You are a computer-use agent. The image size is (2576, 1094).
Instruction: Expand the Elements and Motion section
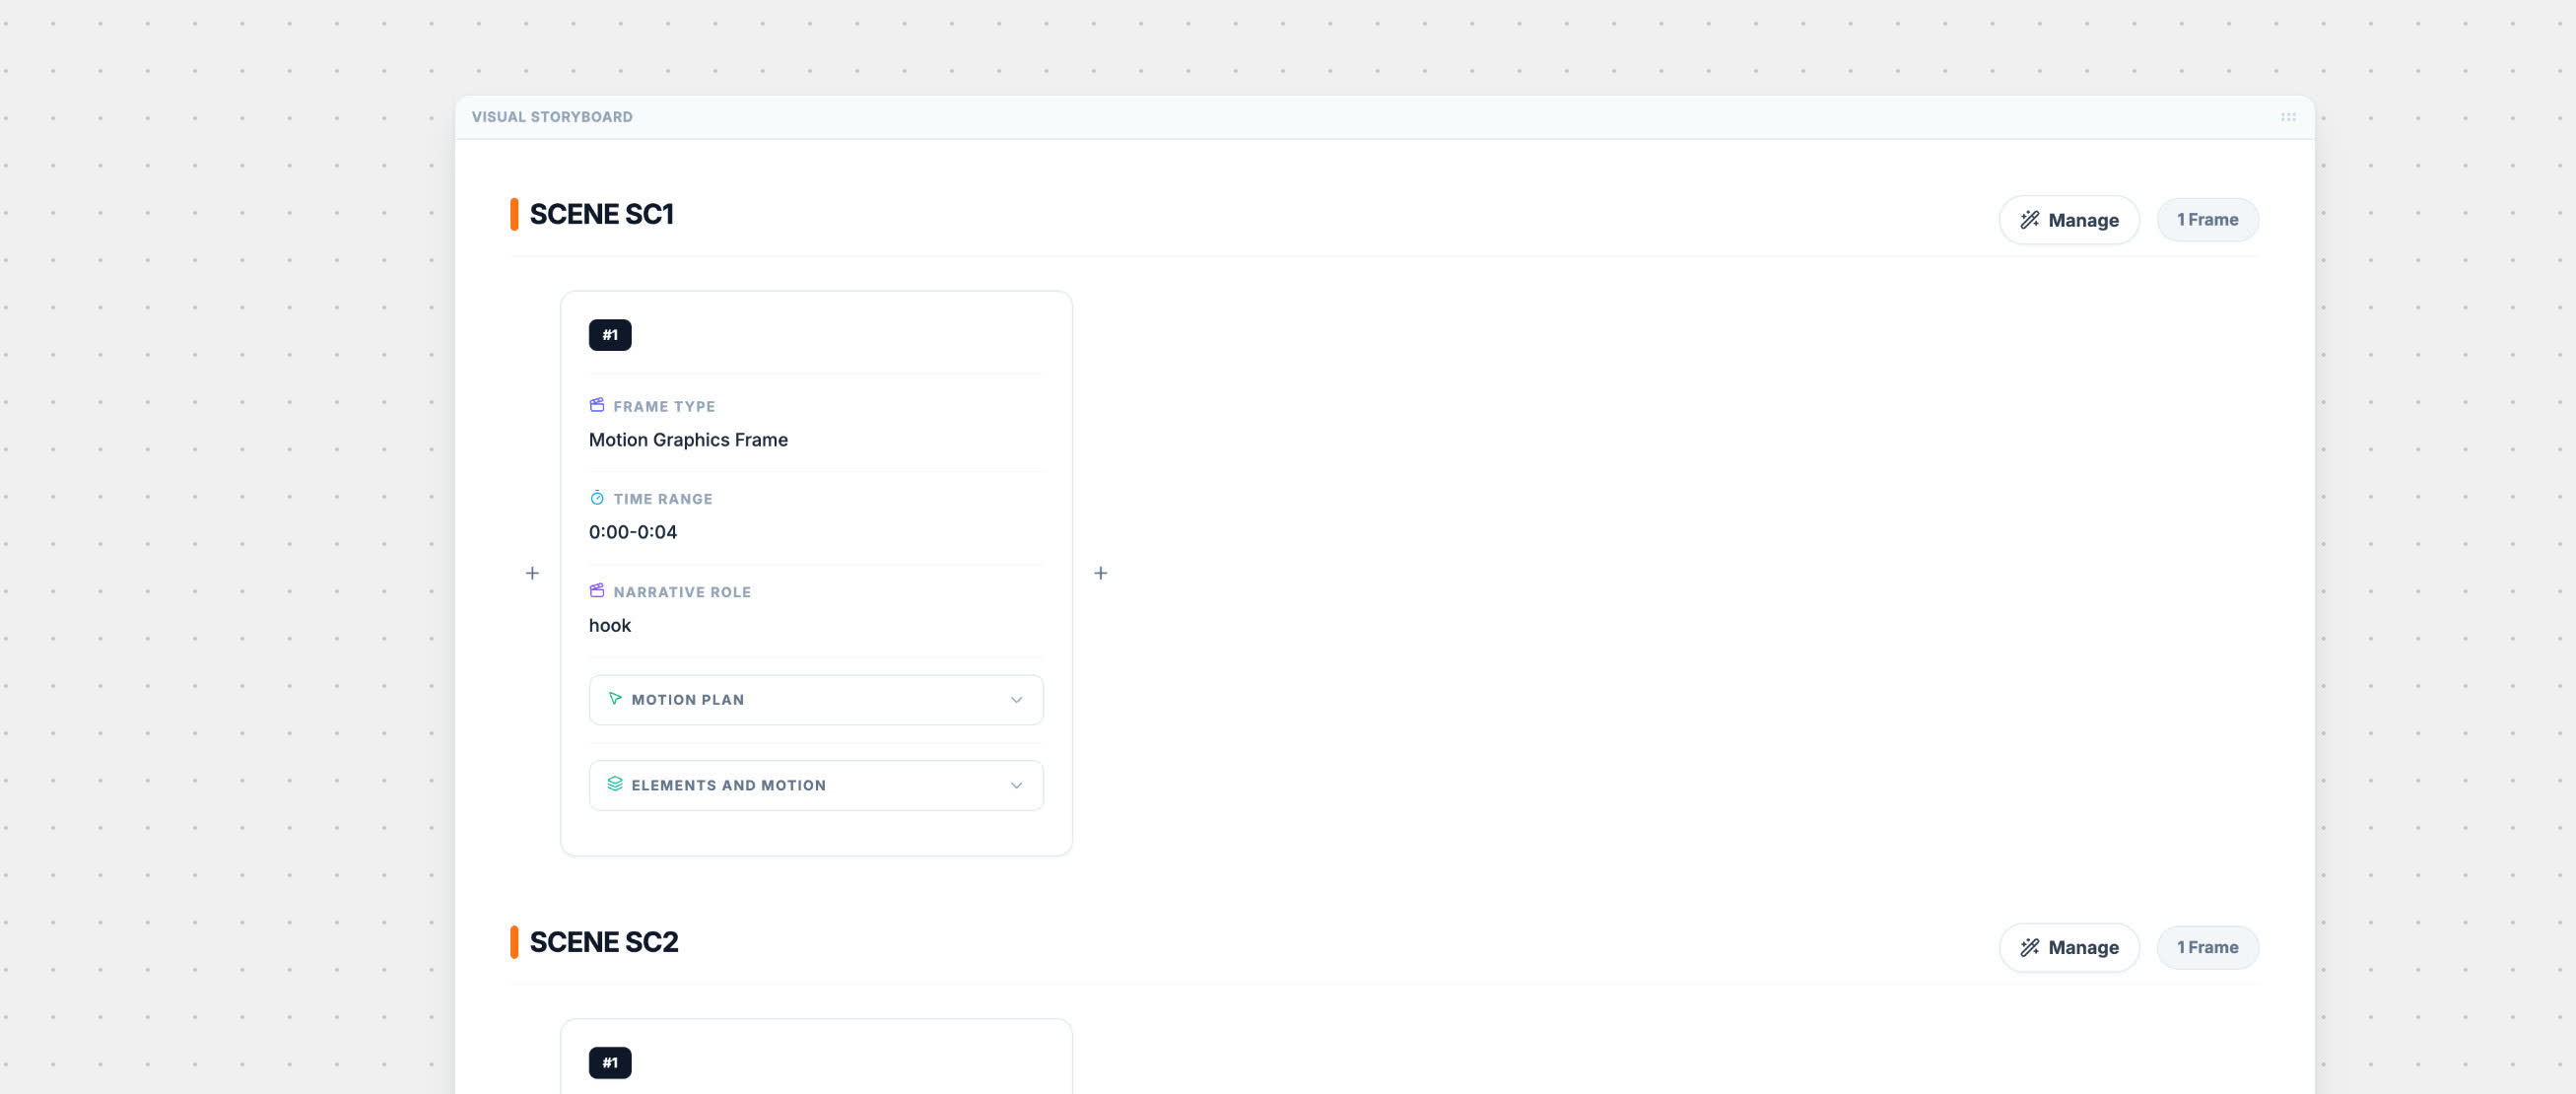pyautogui.click(x=816, y=785)
